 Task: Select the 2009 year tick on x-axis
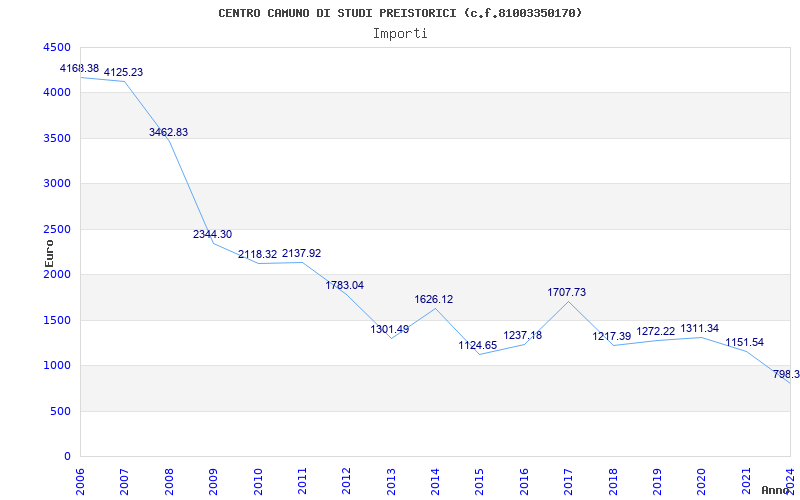point(213,478)
